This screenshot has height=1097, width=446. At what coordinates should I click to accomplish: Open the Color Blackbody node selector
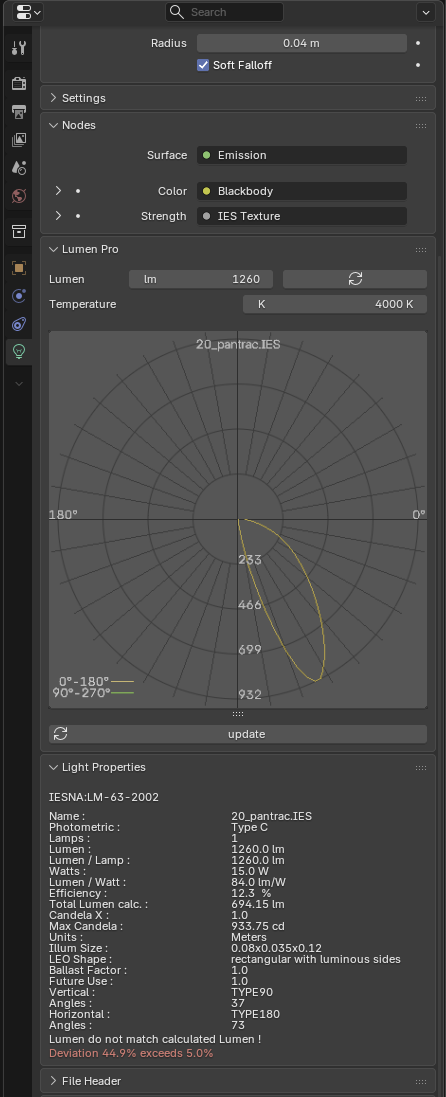coord(302,191)
